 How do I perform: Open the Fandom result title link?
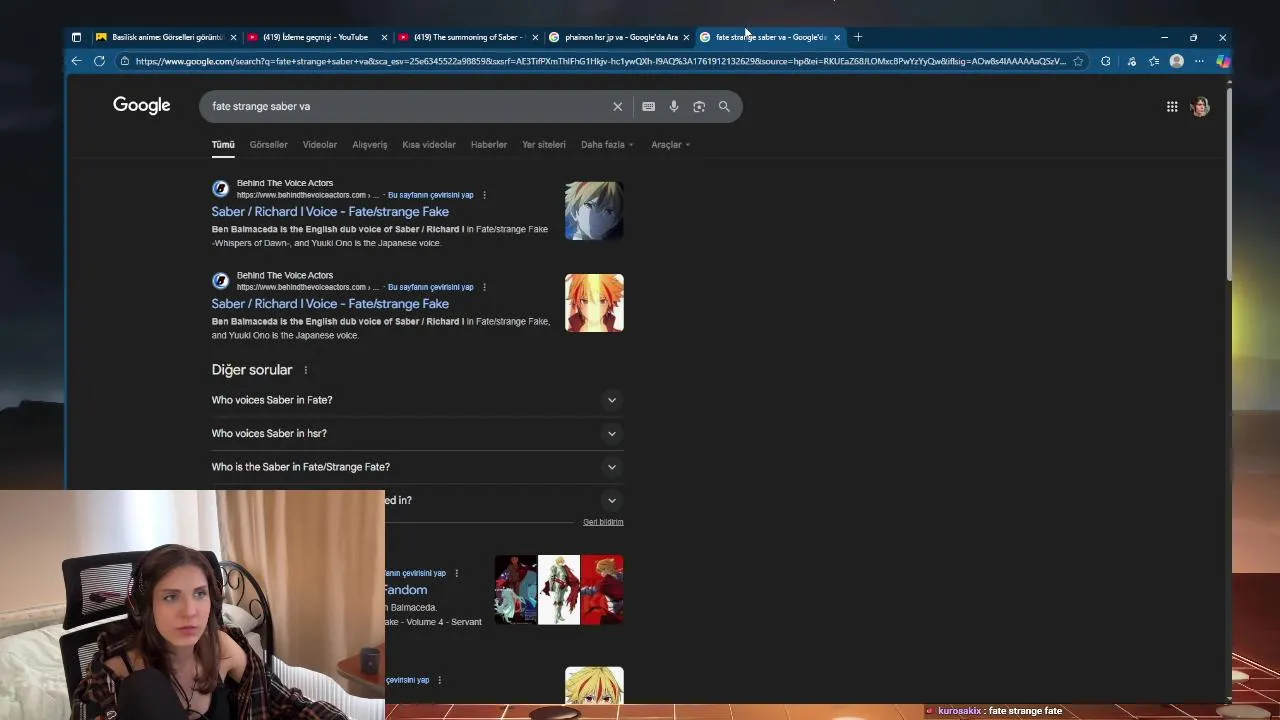(x=406, y=590)
